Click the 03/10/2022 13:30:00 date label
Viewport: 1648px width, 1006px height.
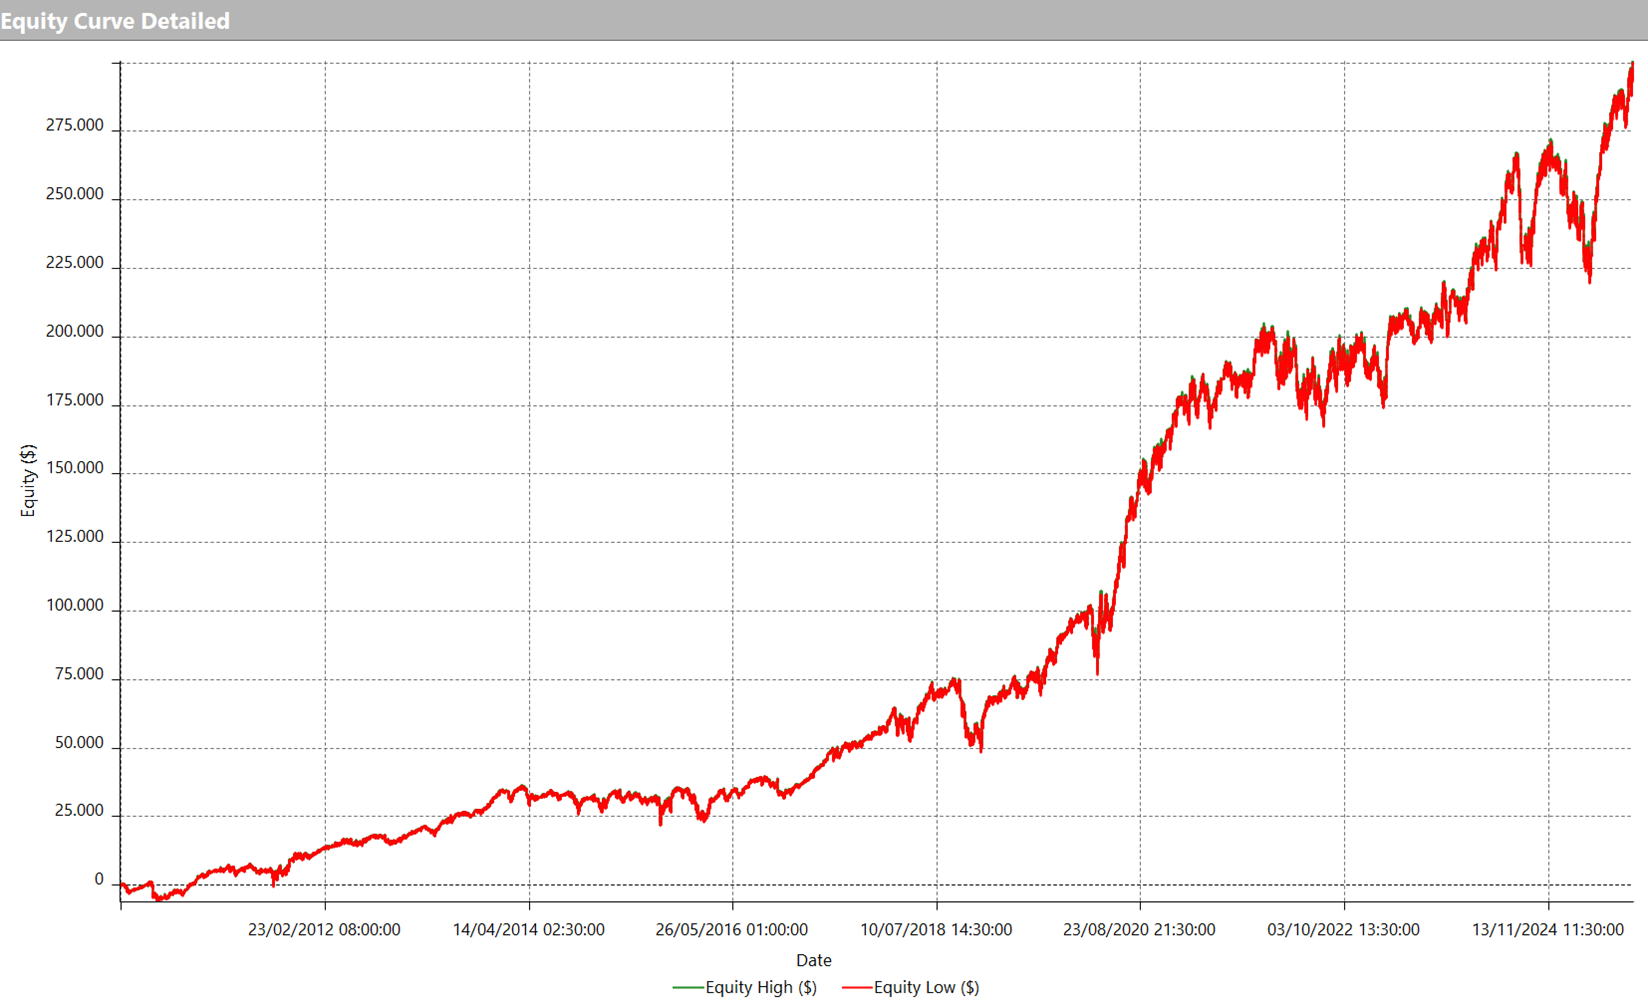1343,929
